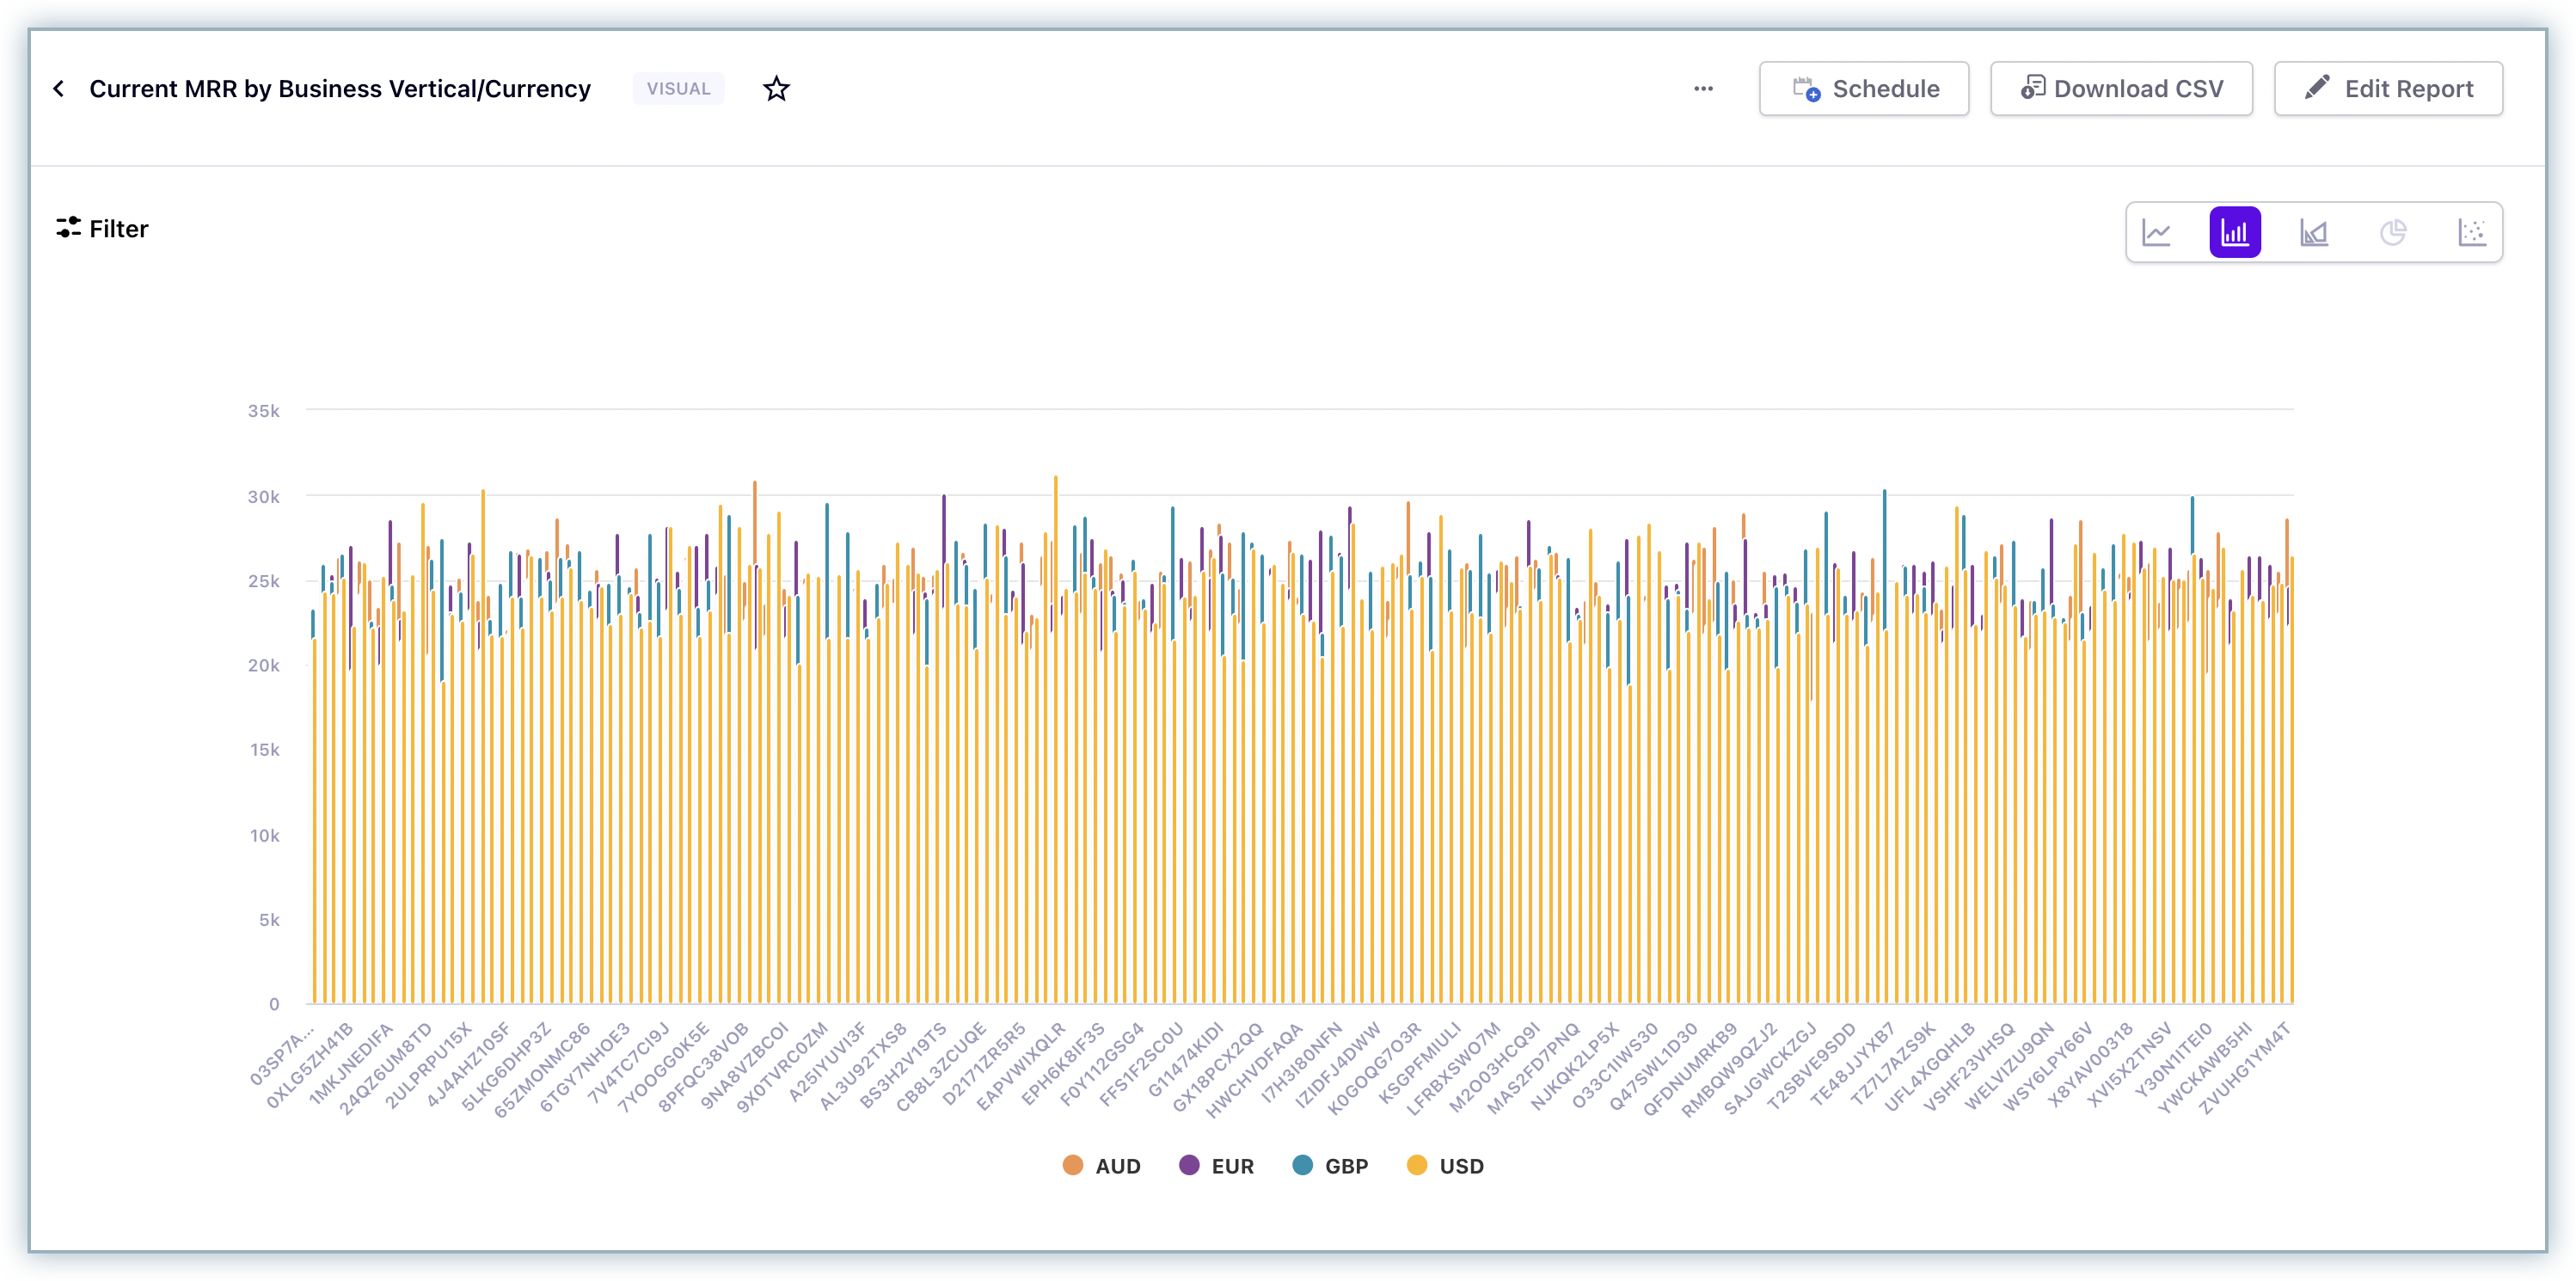Click the report title text
The image size is (2576, 1281).
click(340, 89)
